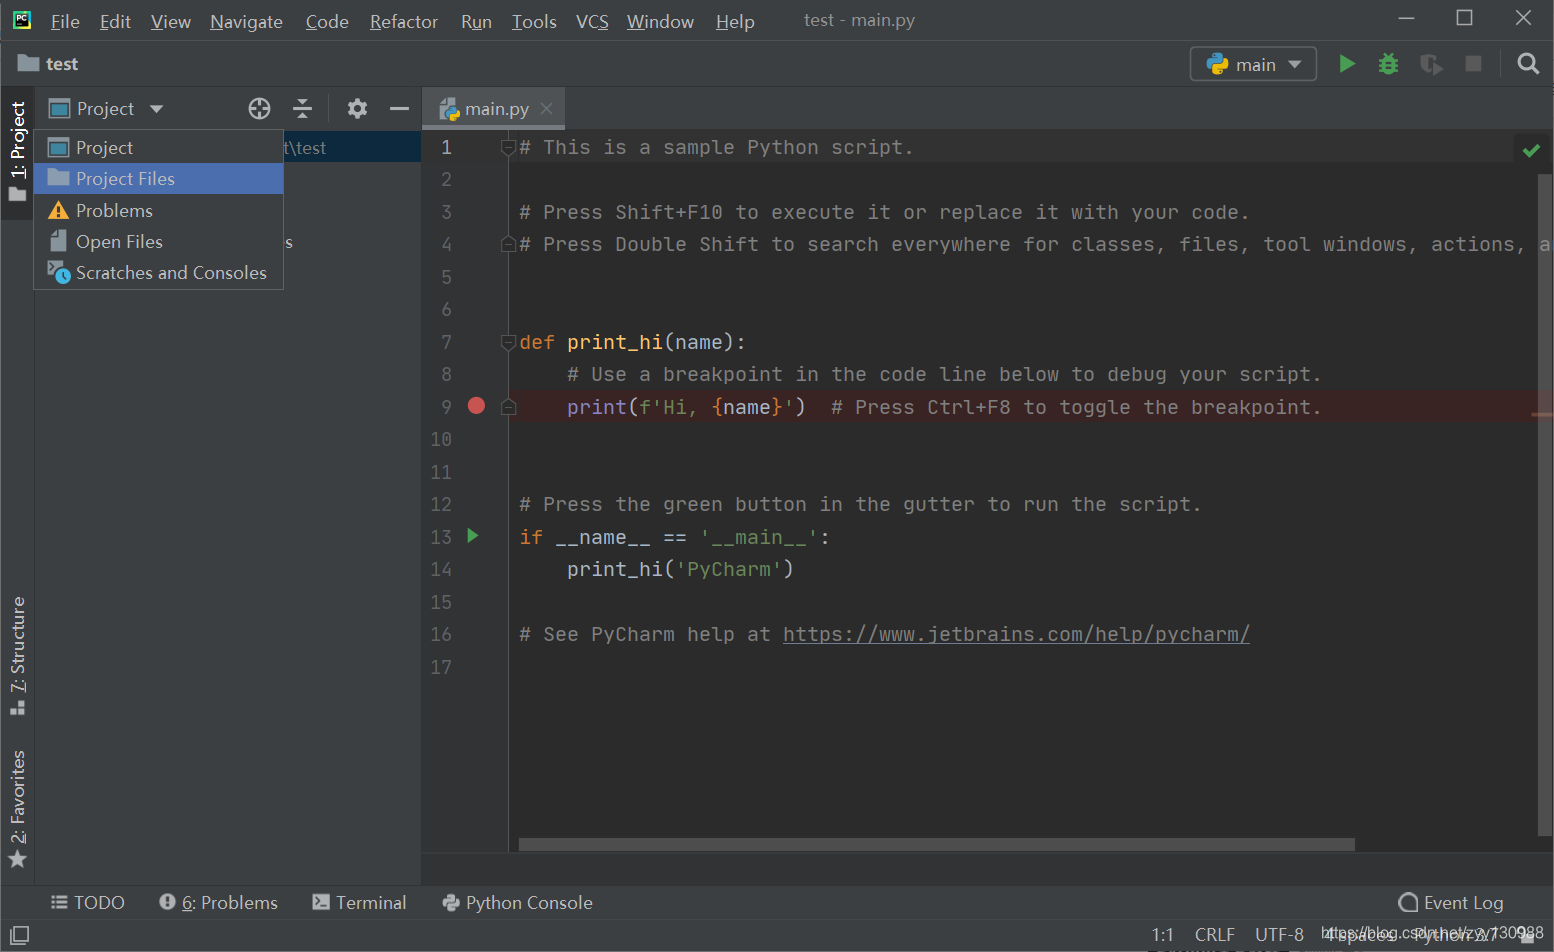Open the Python Console tool window
The height and width of the screenshot is (952, 1554).
pyautogui.click(x=517, y=902)
